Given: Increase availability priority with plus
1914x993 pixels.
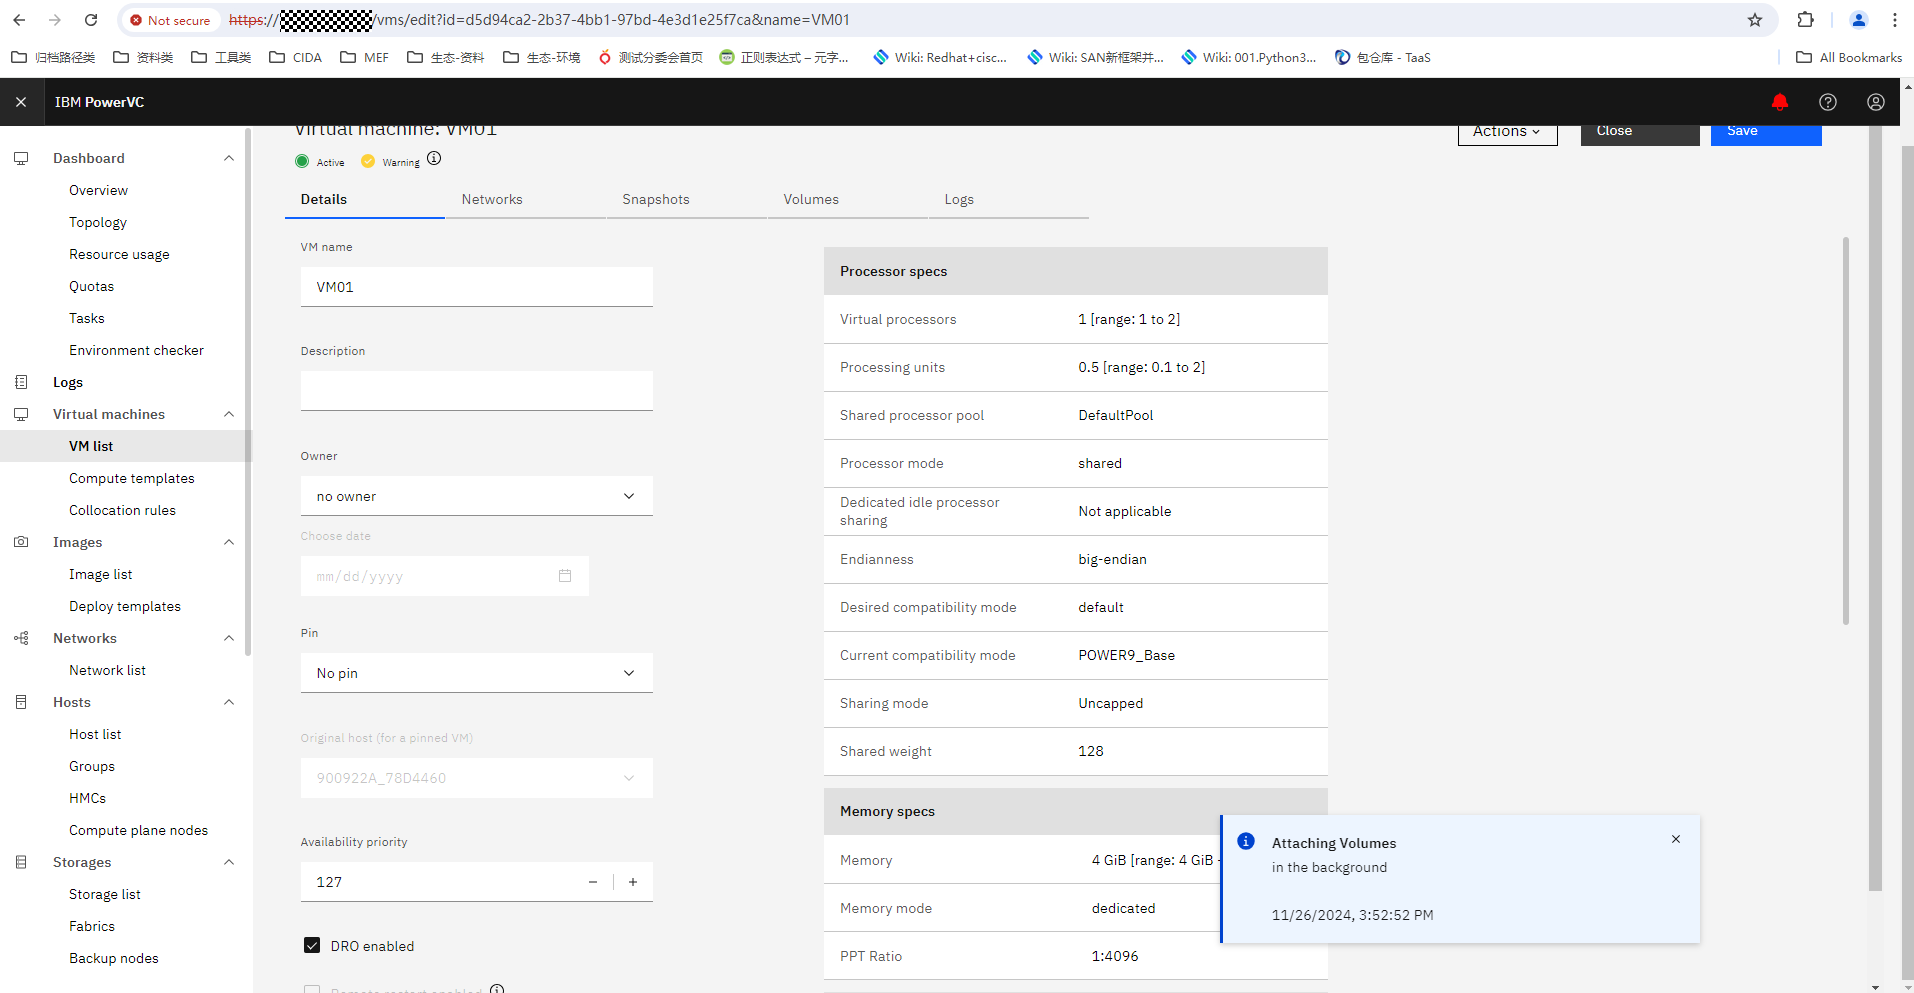Looking at the screenshot, I should 633,882.
